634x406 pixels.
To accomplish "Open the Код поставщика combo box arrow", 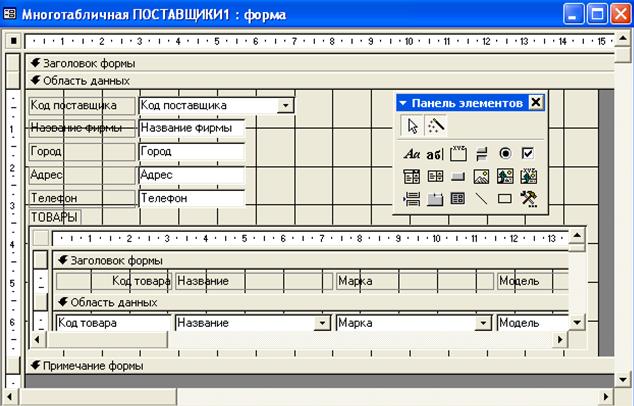I will click(x=286, y=105).
